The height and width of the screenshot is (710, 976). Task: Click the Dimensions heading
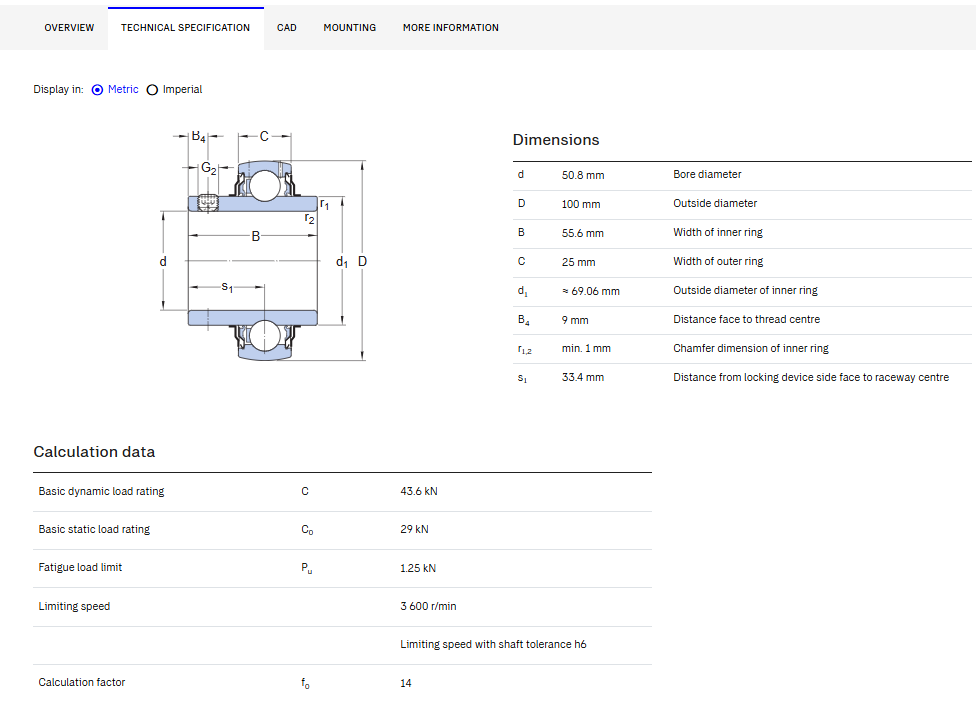(556, 140)
